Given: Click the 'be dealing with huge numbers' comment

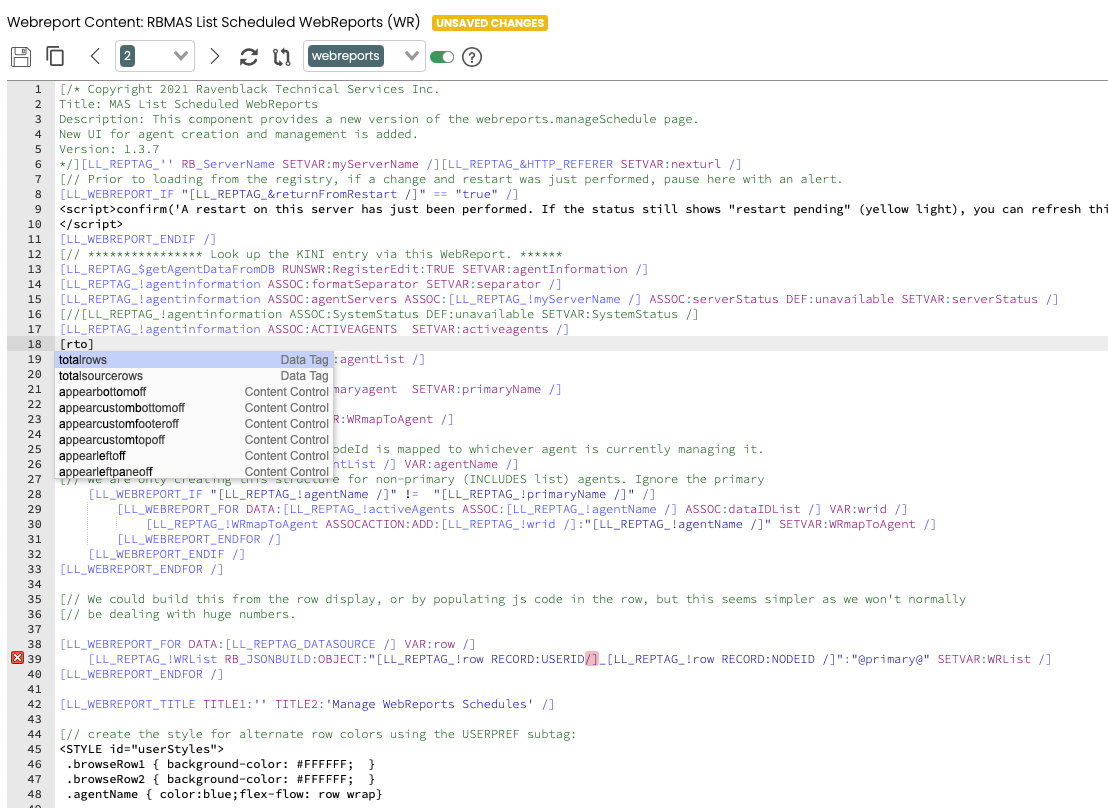Looking at the screenshot, I should (177, 614).
